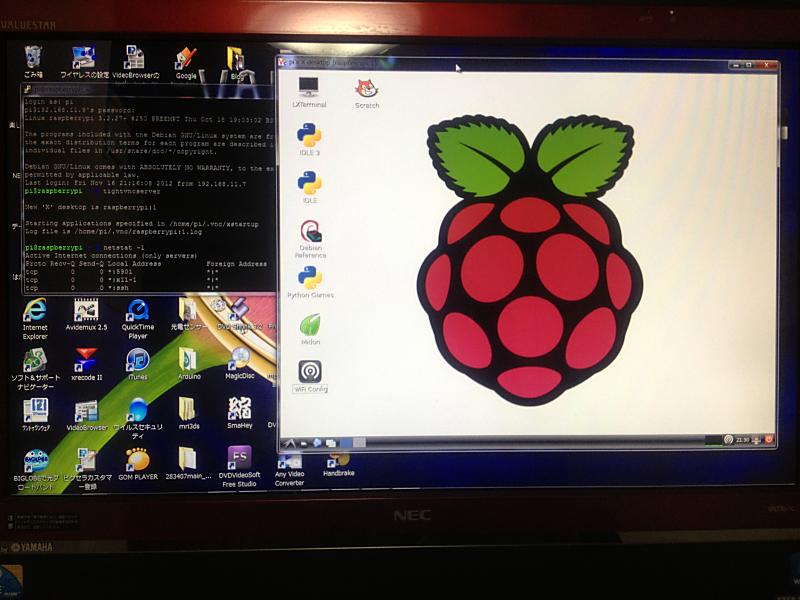Image resolution: width=800 pixels, height=600 pixels.
Task: Click the "Log file is /home/pi/.vnc/raspberrypi:1.log" line
Action: point(113,232)
